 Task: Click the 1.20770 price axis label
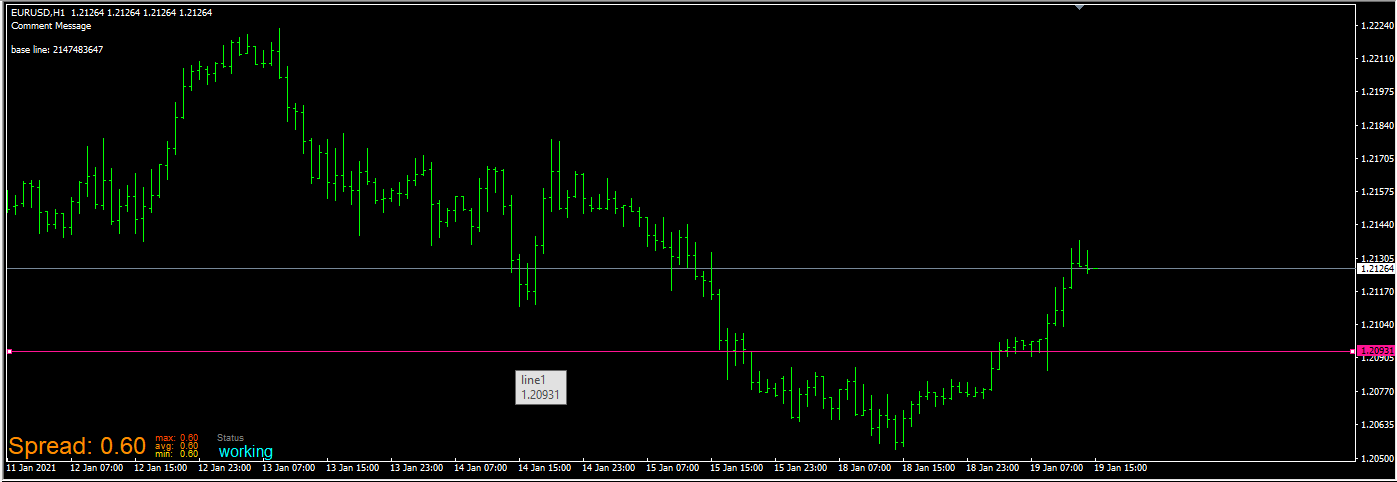point(1376,391)
